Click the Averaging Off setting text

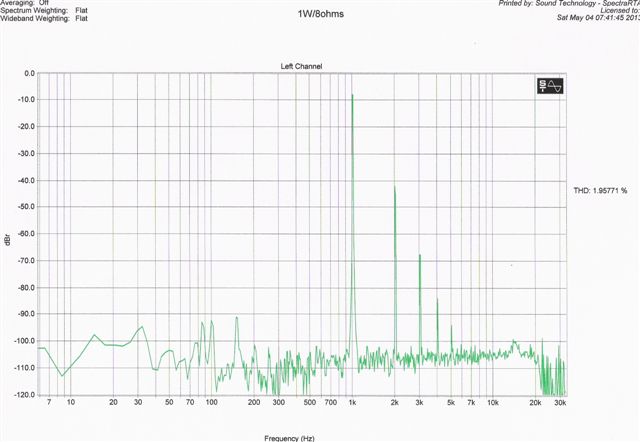(x=24, y=3)
